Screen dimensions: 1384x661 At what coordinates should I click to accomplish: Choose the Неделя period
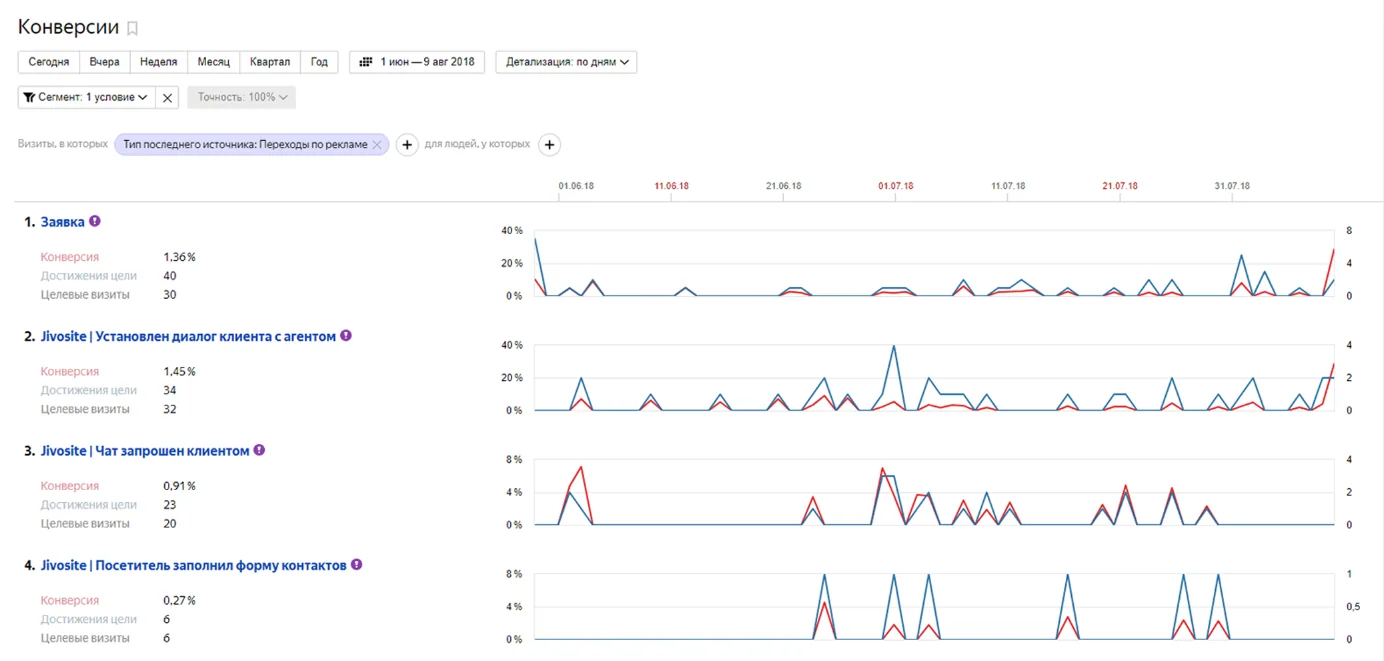[x=158, y=62]
